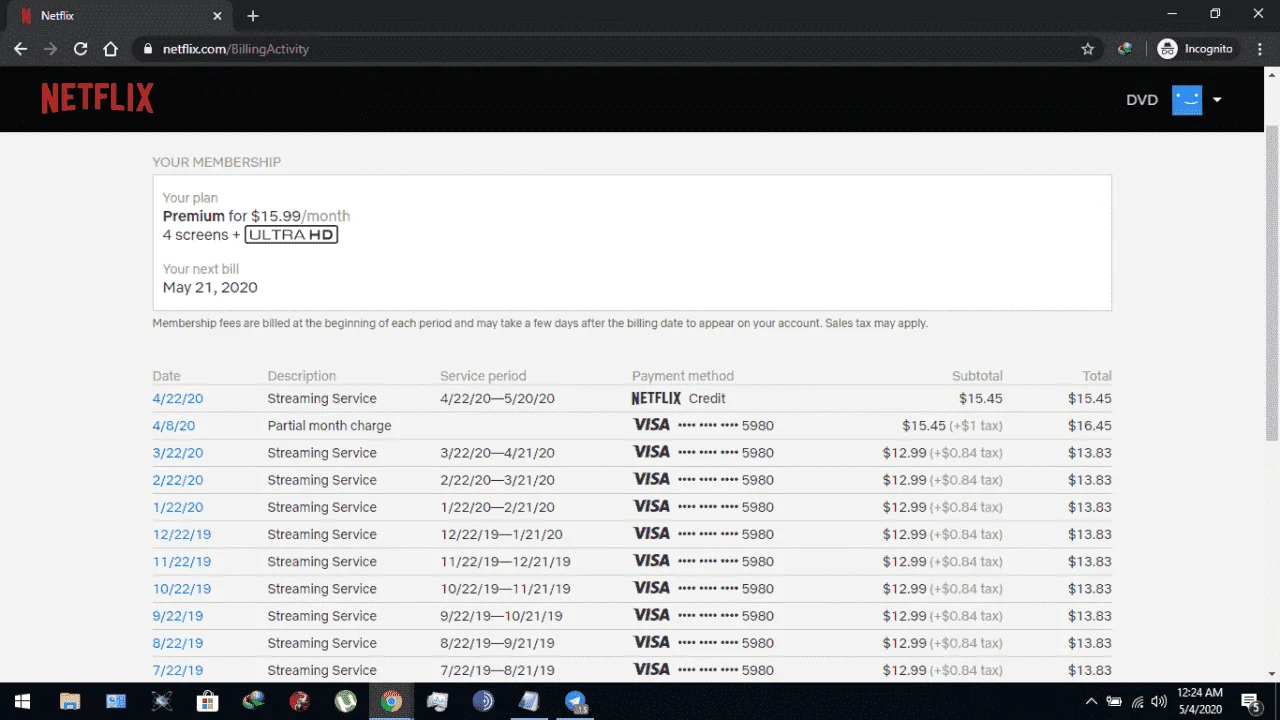The width and height of the screenshot is (1280, 720).
Task: Click VISA logo in 4/8/20 row
Action: click(x=652, y=425)
